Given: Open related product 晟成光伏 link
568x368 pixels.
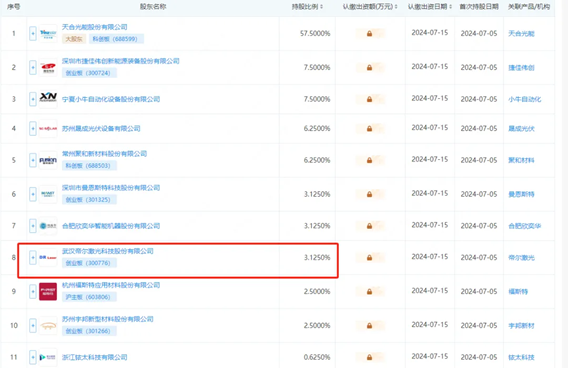Looking at the screenshot, I should pos(521,129).
